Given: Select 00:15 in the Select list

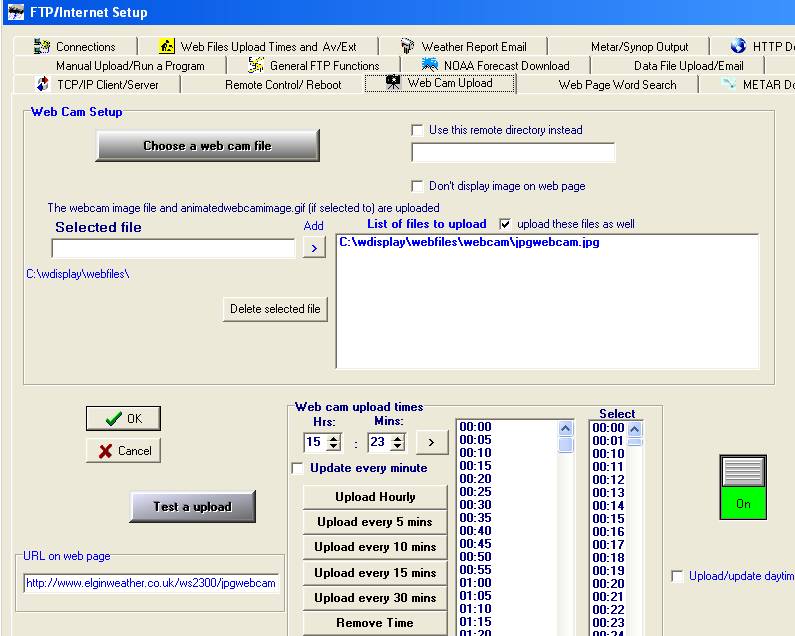Looking at the screenshot, I should click(x=608, y=519).
